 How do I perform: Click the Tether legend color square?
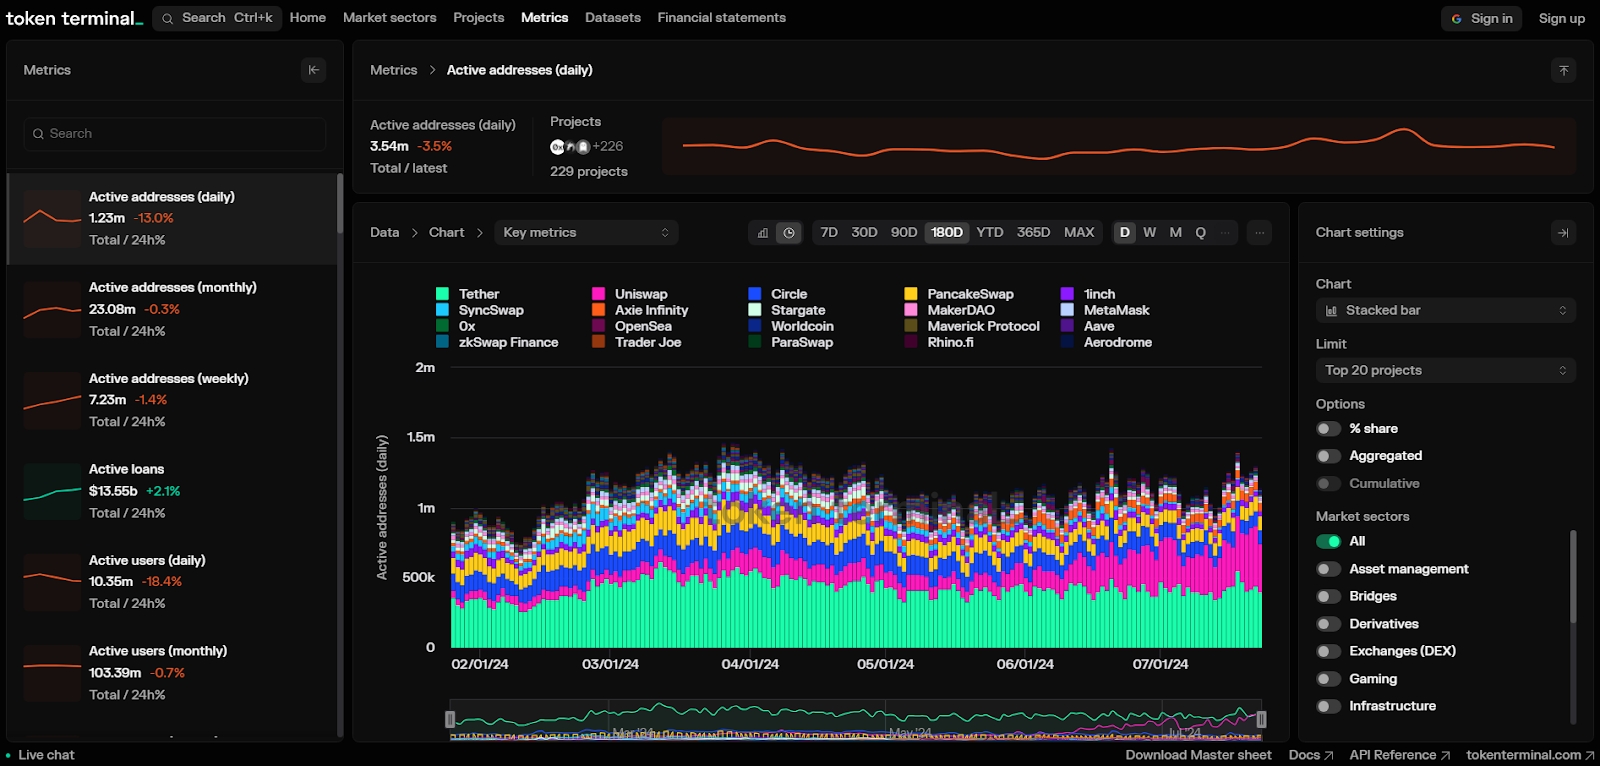442,294
